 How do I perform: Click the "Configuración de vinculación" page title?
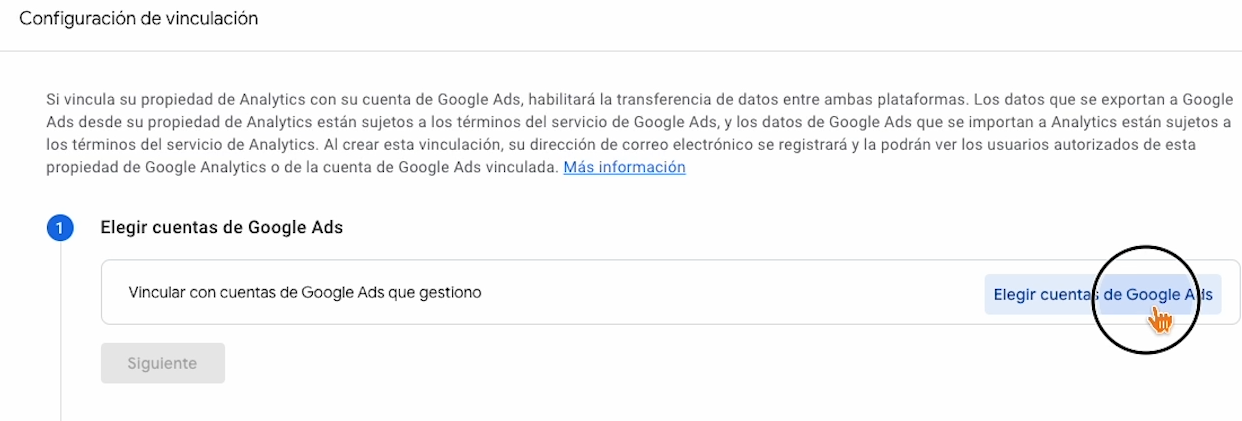139,19
